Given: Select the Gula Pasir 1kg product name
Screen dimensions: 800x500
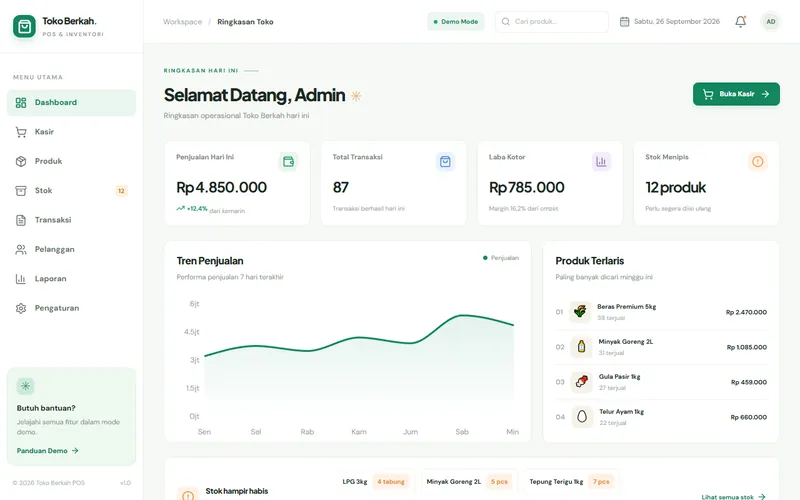Looking at the screenshot, I should [x=619, y=377].
